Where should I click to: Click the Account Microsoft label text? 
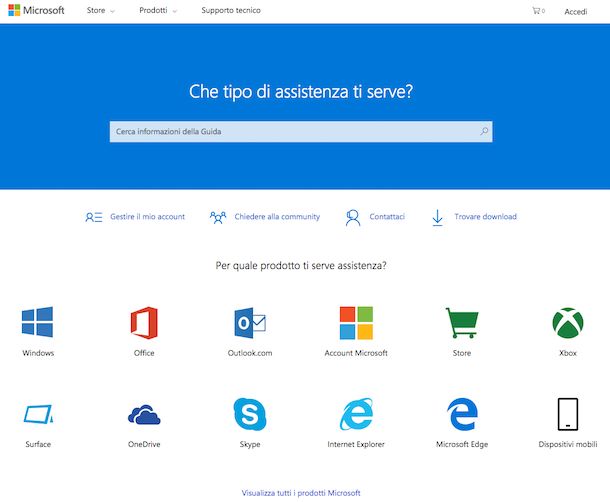pyautogui.click(x=356, y=353)
